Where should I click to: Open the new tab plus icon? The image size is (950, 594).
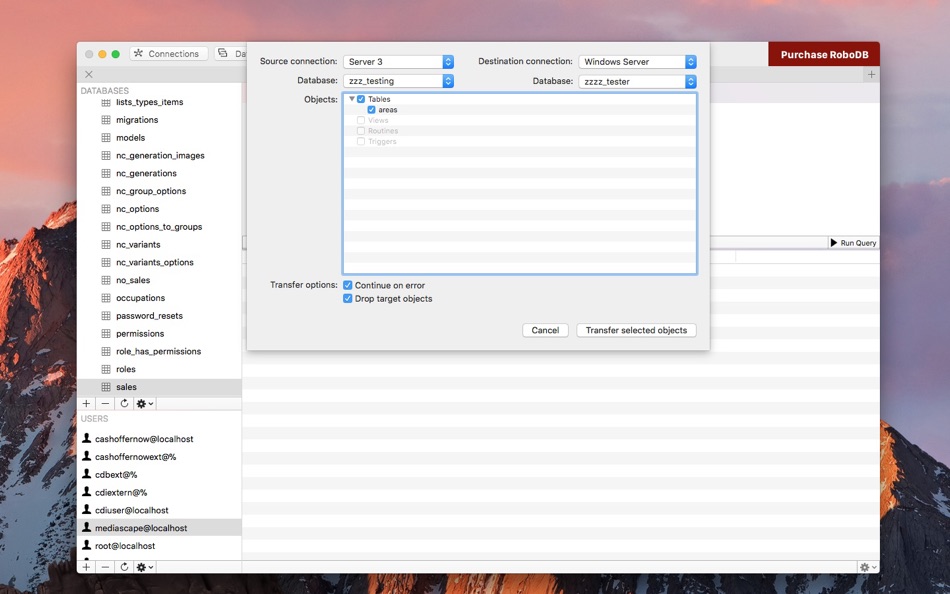click(x=871, y=75)
